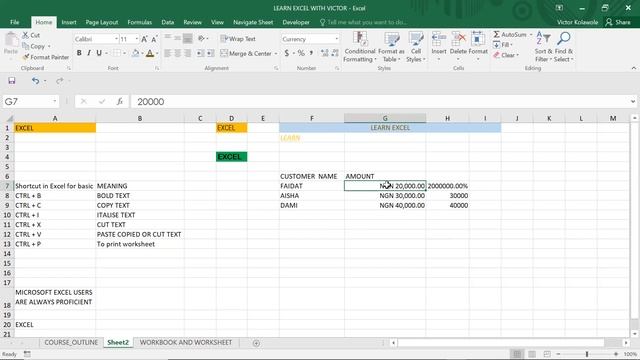640x360 pixels.
Task: Click Decrease Decimal icon
Action: [x=335, y=53]
